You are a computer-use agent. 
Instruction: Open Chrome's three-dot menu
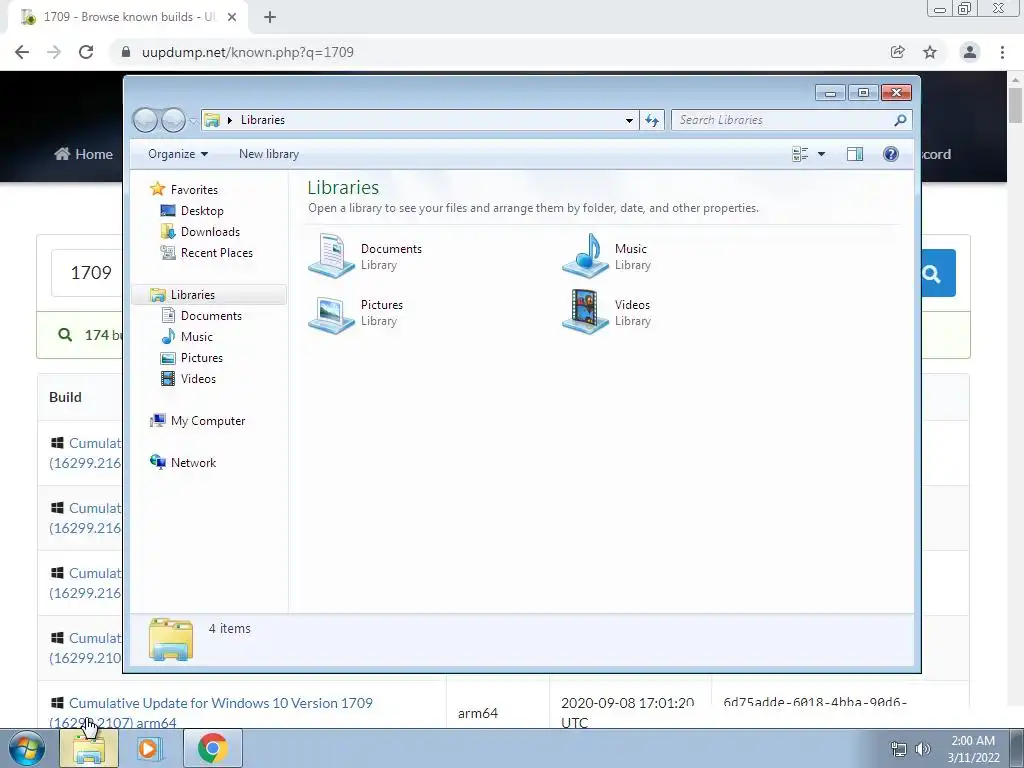point(1002,52)
